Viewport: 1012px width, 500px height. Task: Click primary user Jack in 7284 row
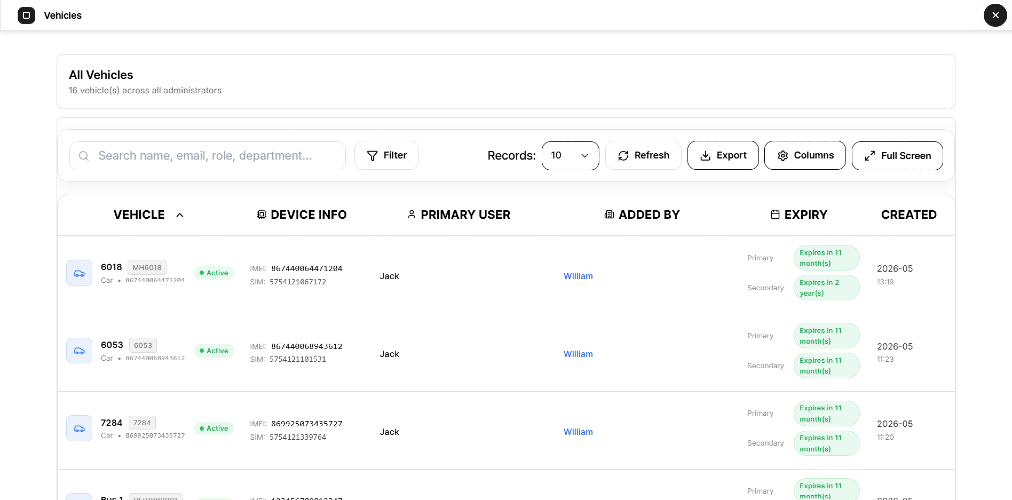click(x=389, y=432)
